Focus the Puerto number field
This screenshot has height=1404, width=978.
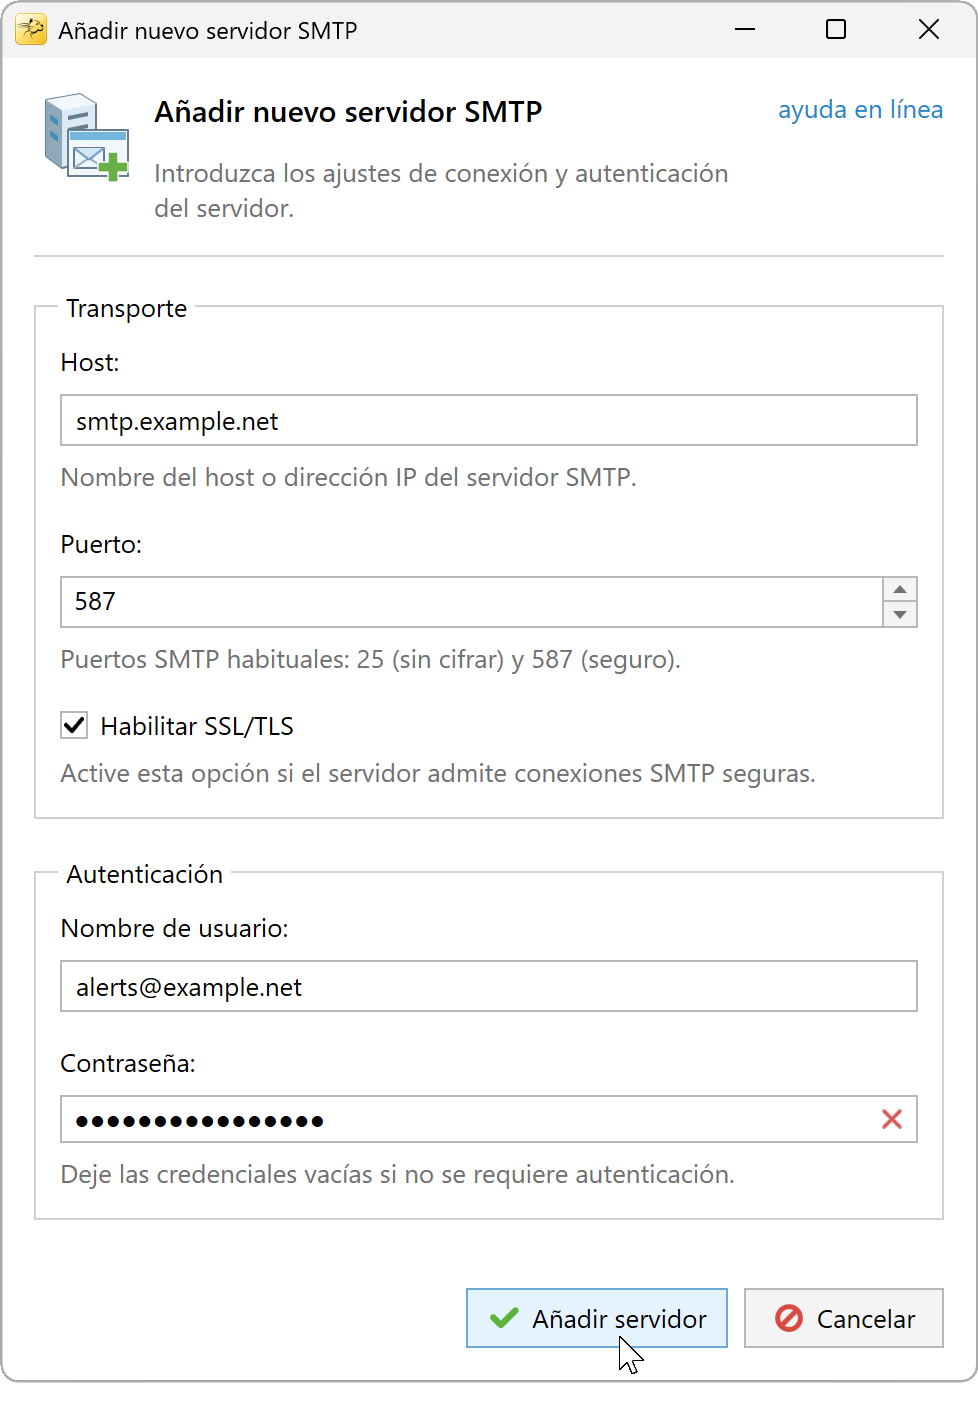(472, 602)
